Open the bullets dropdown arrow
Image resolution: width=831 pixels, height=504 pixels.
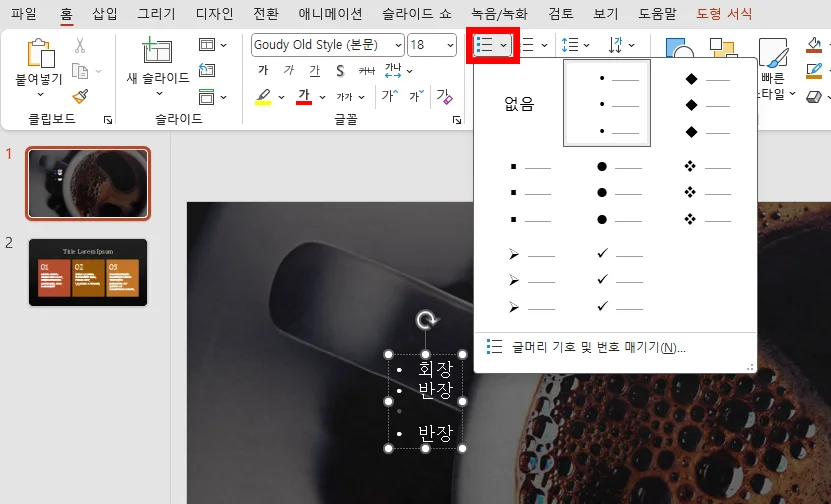coord(503,46)
